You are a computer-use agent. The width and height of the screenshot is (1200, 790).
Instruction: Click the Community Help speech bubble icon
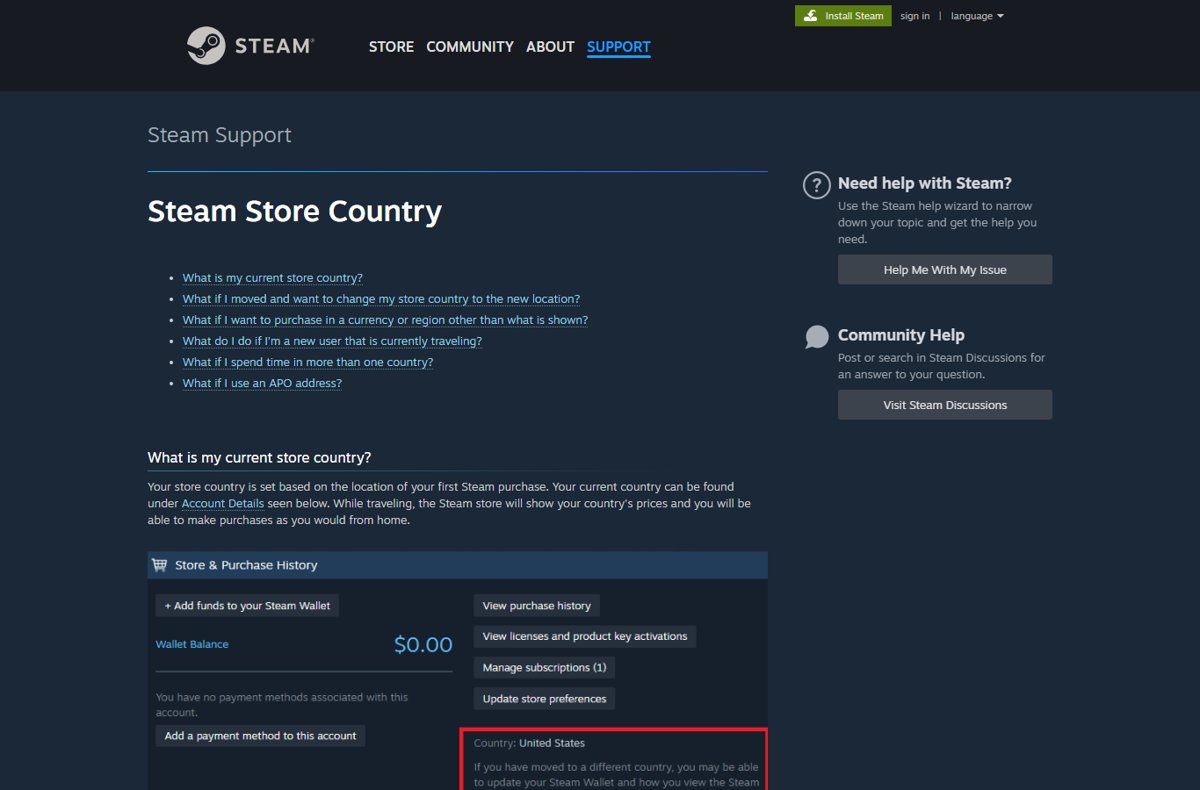pyautogui.click(x=817, y=337)
